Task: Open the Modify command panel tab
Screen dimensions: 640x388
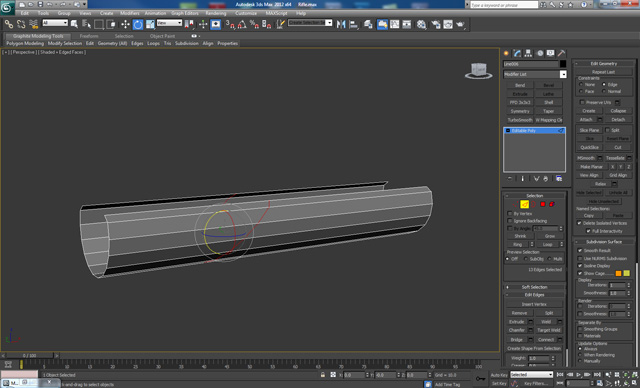Action: pyautogui.click(x=517, y=53)
